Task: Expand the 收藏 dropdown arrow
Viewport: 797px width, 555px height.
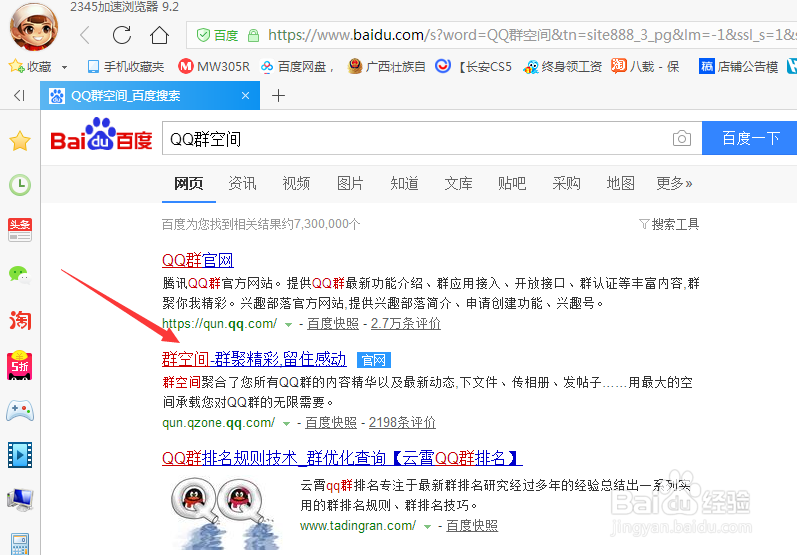Action: (65, 67)
